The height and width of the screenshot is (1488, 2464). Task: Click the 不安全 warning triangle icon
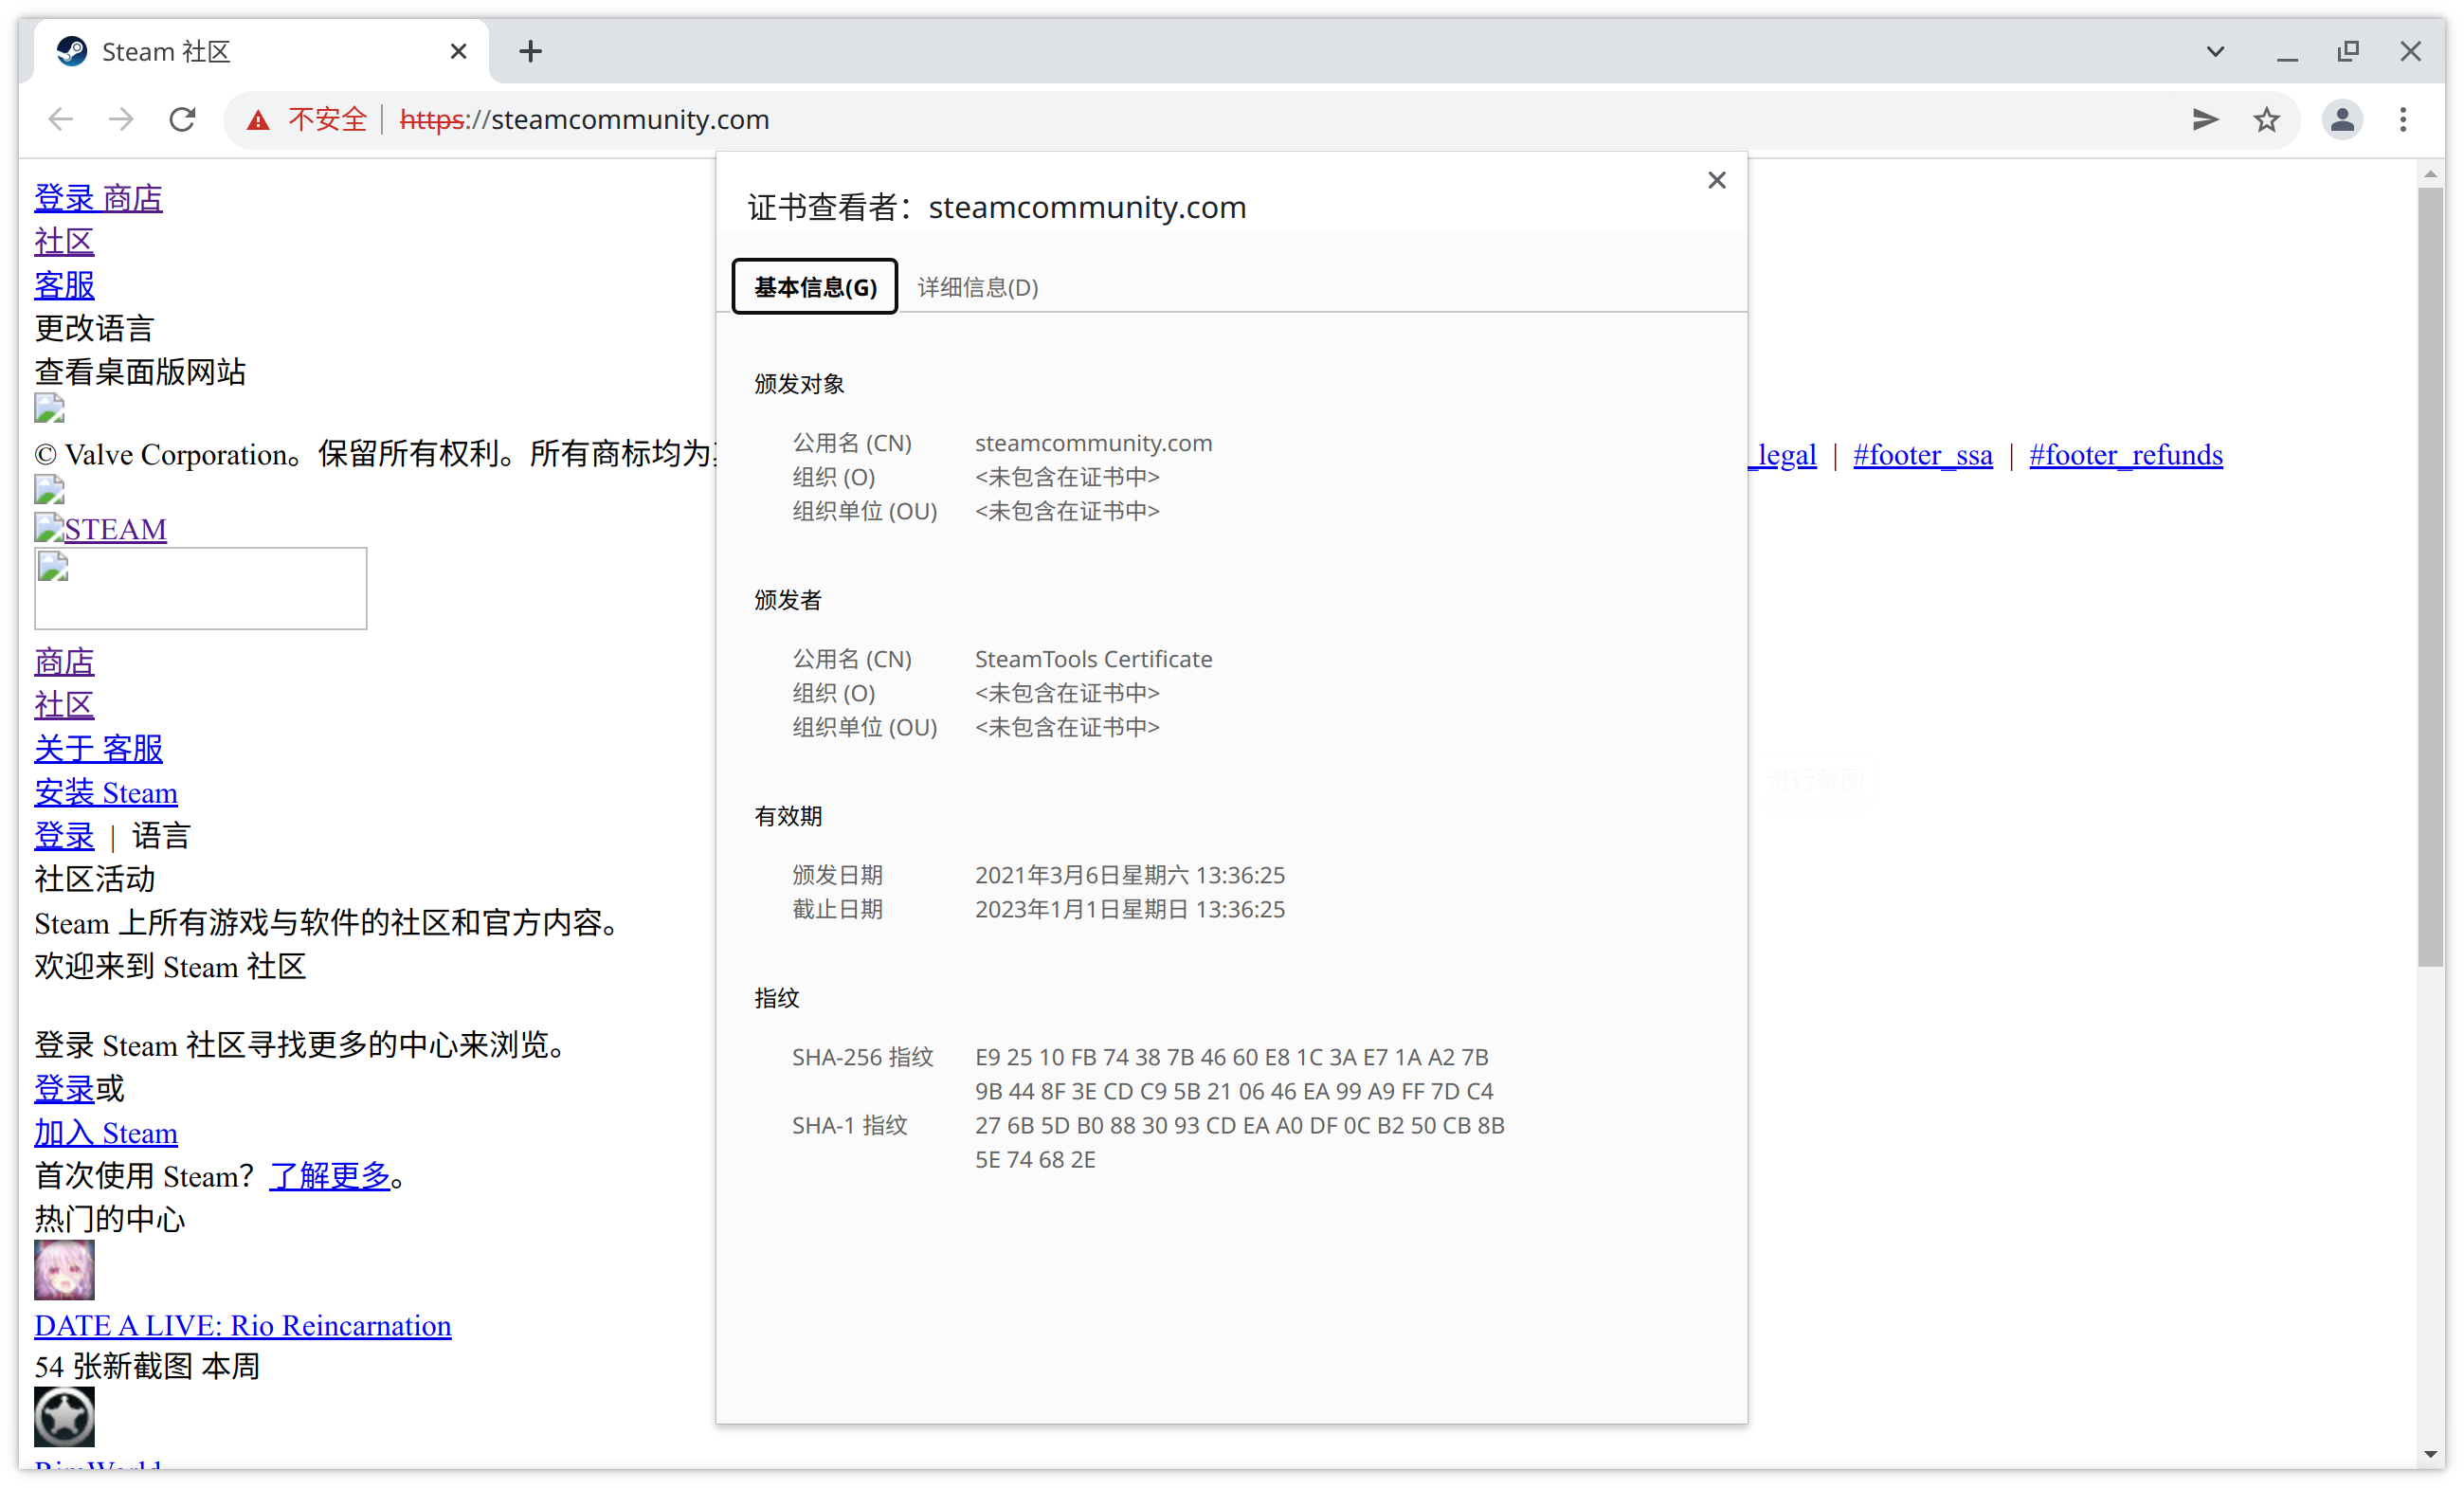click(259, 119)
